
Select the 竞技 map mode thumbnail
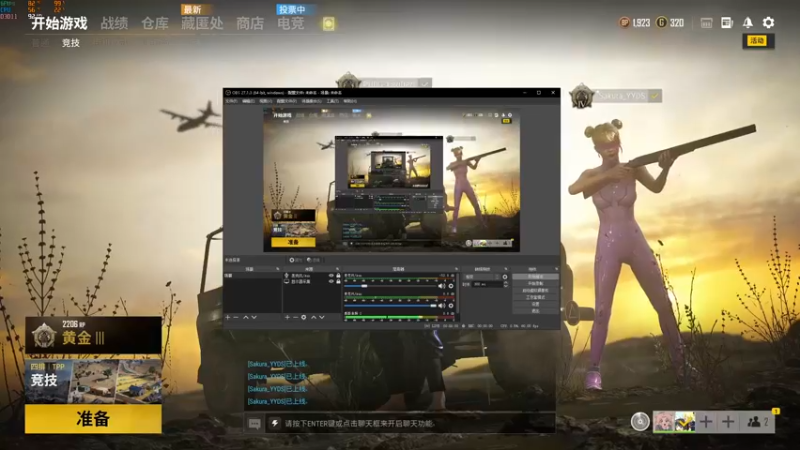tap(93, 381)
